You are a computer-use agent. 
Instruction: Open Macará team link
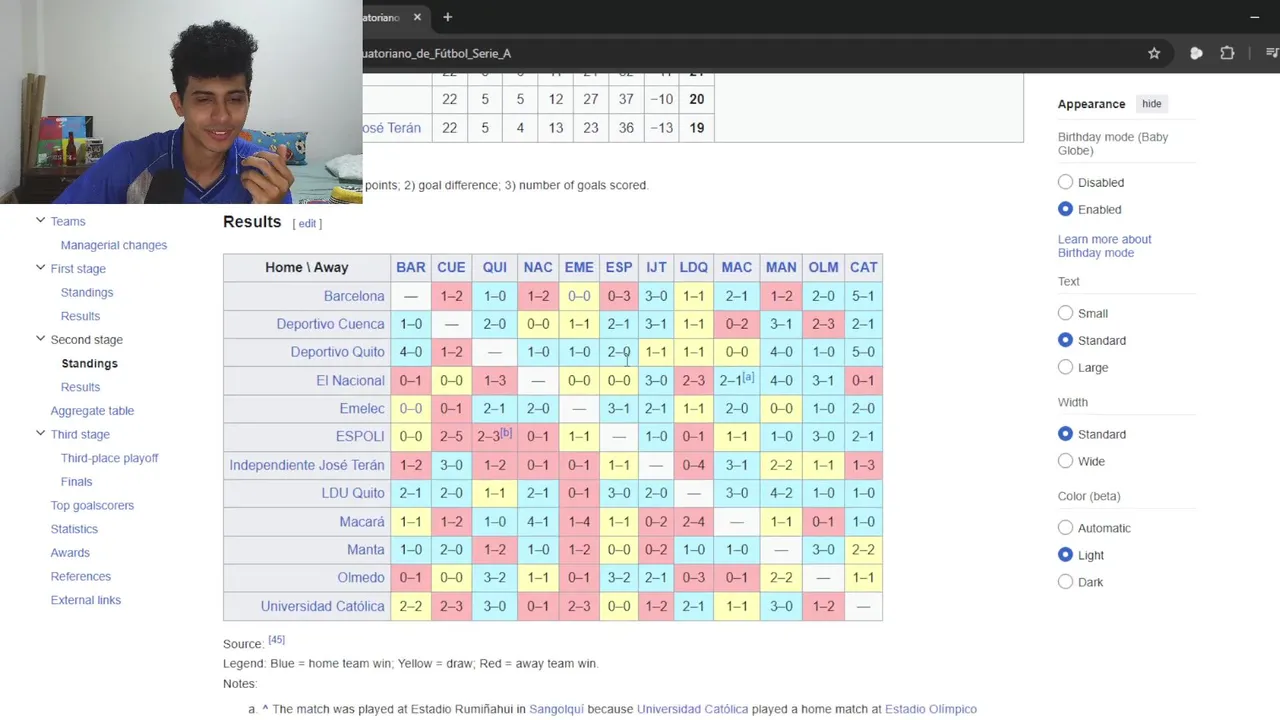pyautogui.click(x=362, y=521)
